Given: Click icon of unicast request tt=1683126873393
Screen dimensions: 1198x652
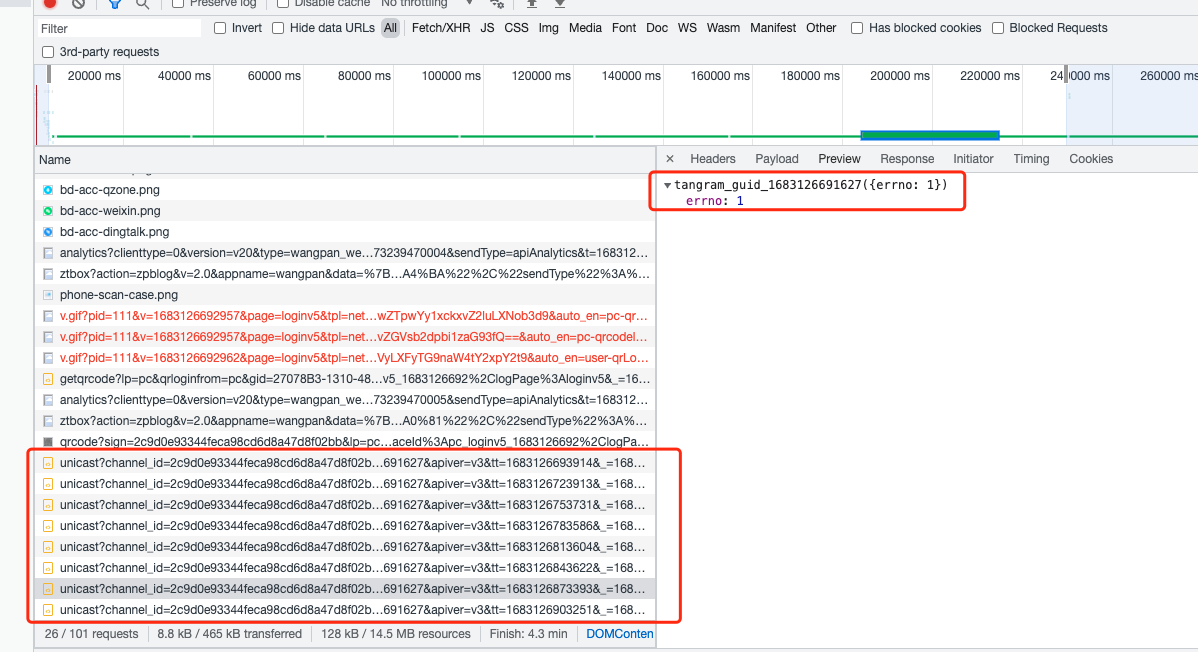Looking at the screenshot, I should point(48,589).
